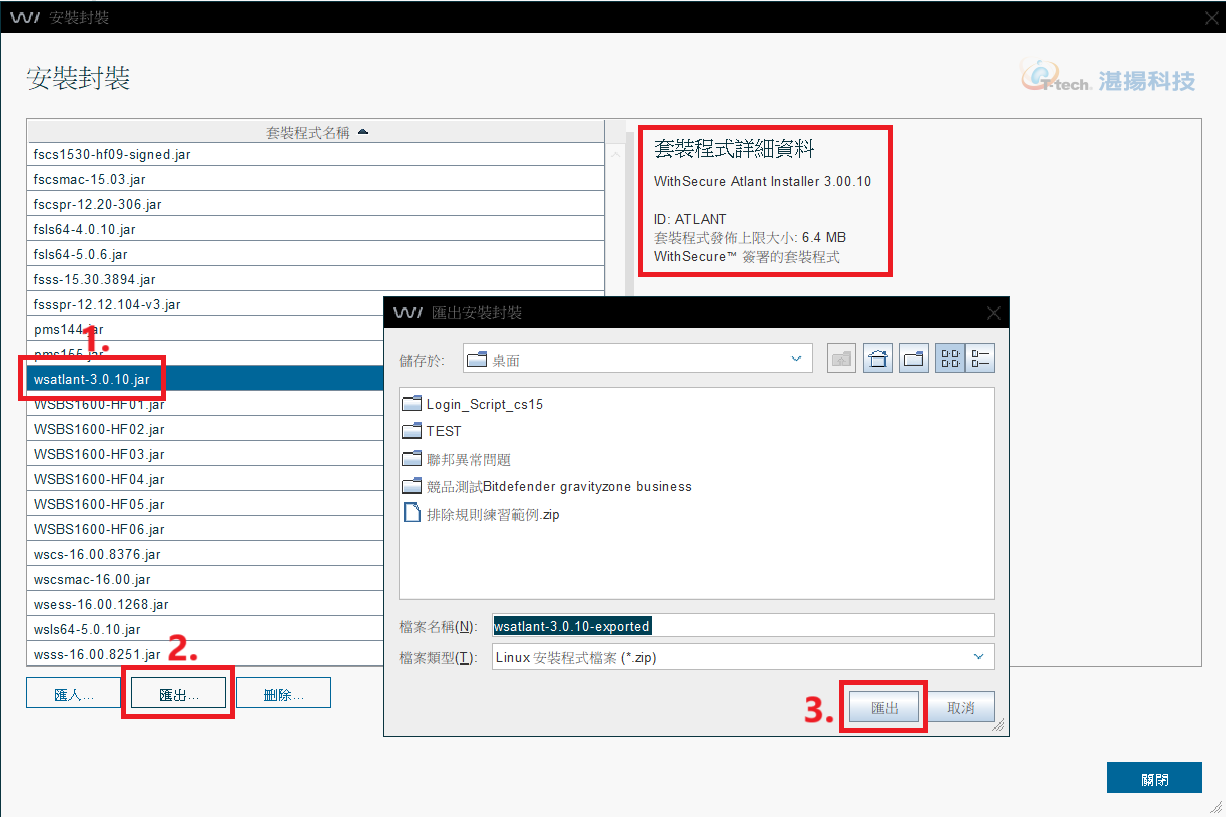
Task: Select wscsmac-16.00.jar in the package list
Action: (206, 580)
